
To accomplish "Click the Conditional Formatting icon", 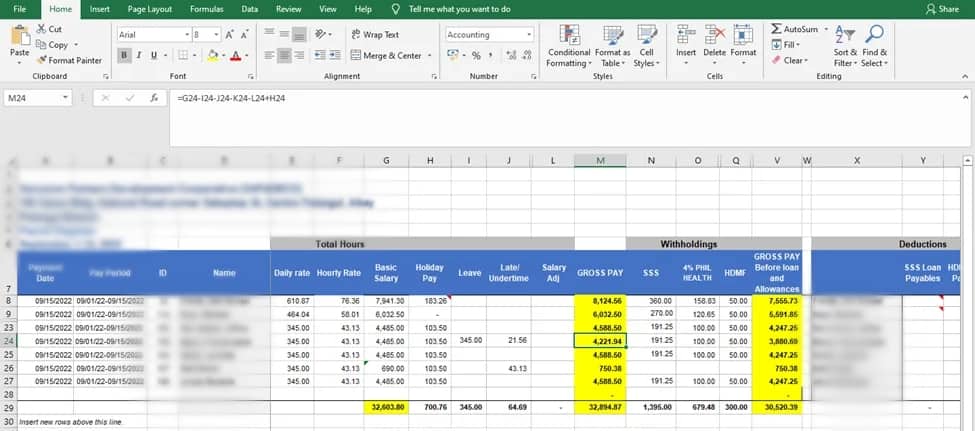I will 568,37.
